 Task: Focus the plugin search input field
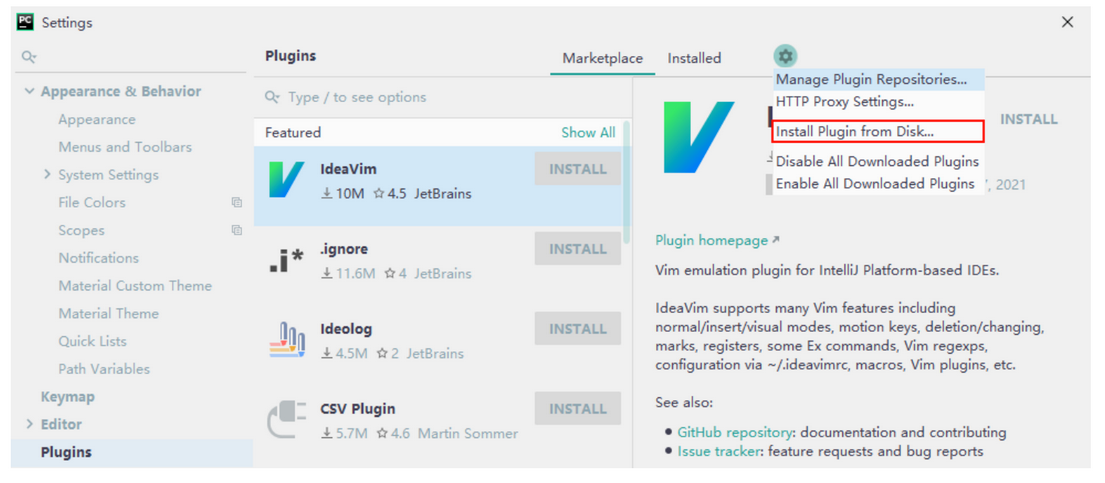440,97
